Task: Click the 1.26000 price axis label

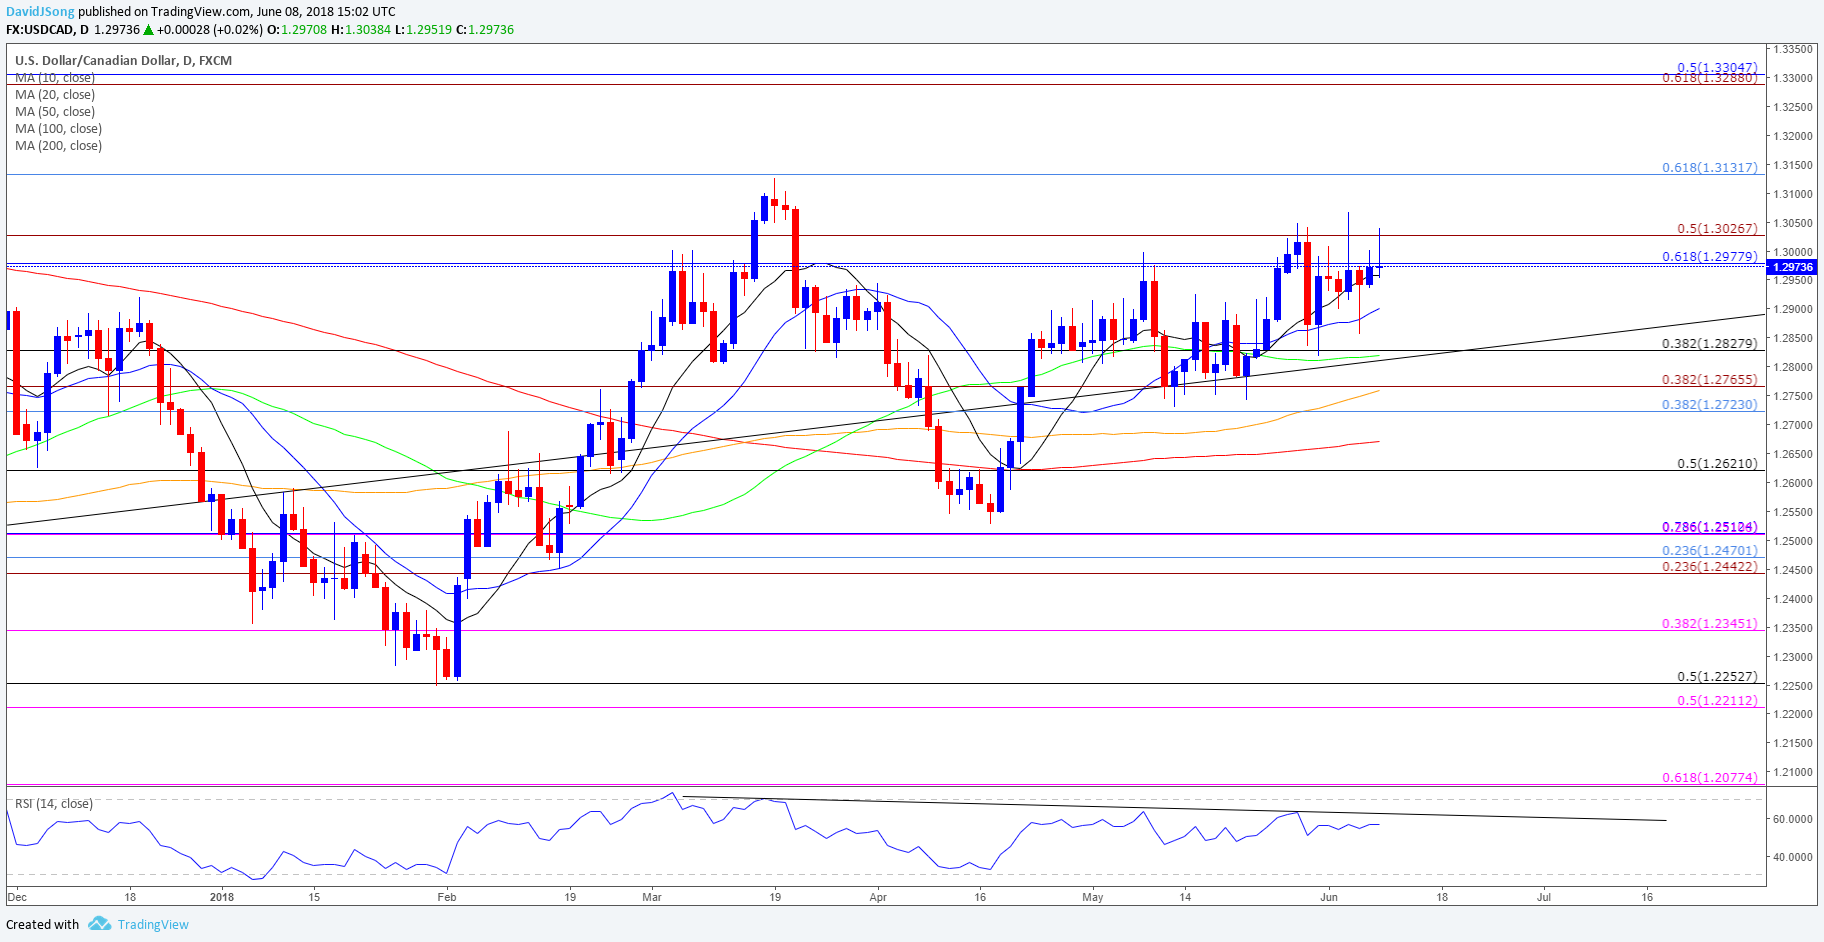Action: tap(1794, 484)
